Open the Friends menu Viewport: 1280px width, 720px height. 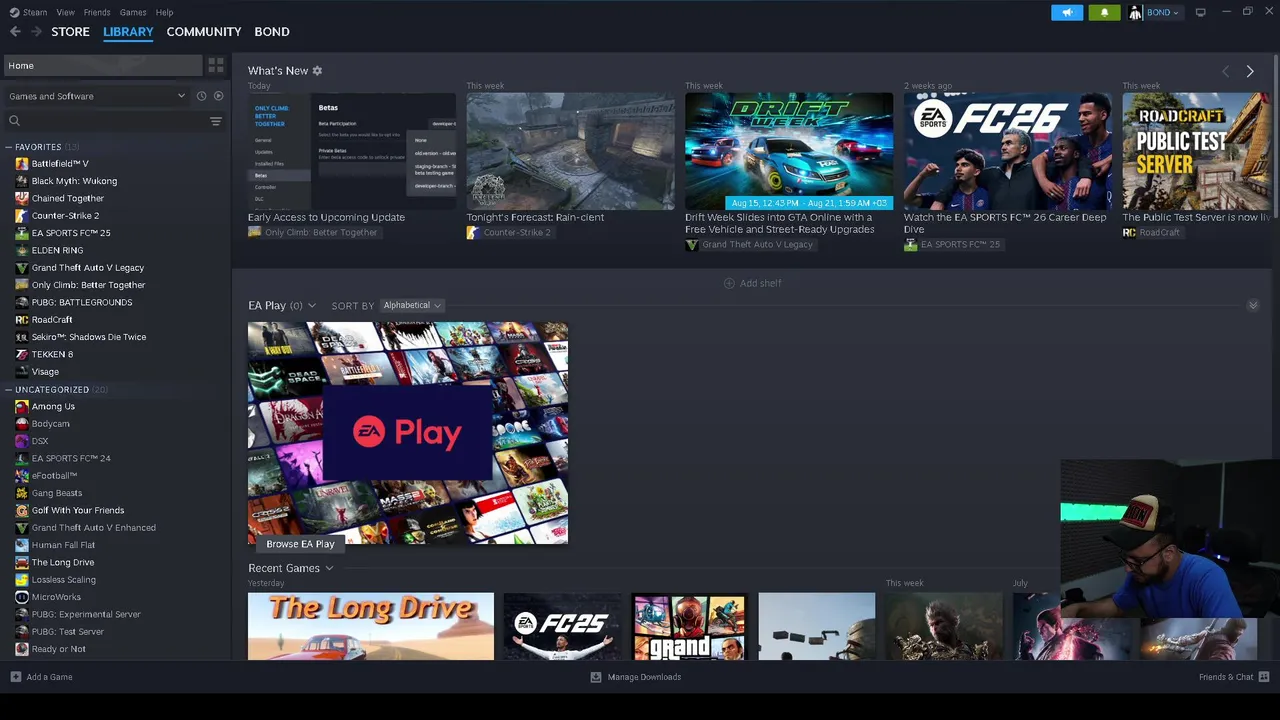coord(97,12)
